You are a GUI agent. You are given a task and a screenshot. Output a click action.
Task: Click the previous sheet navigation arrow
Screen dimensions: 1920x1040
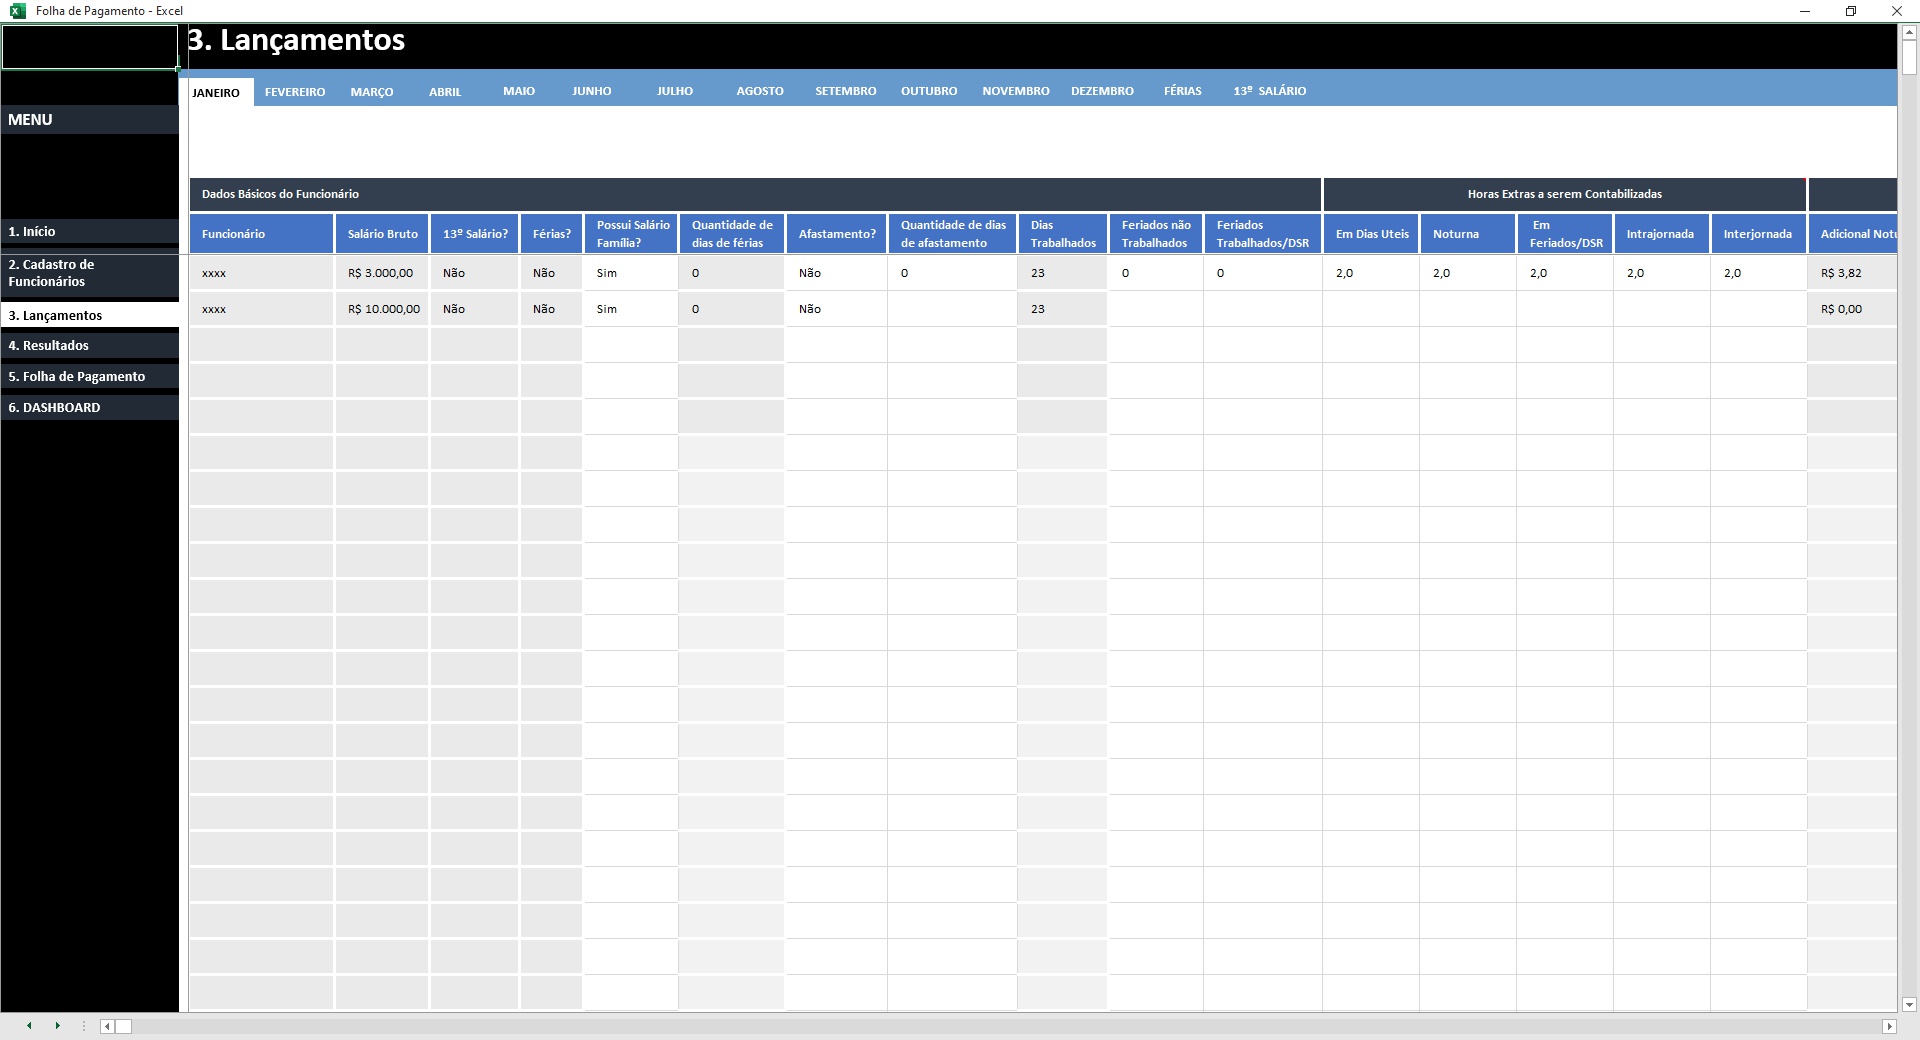tap(29, 1026)
